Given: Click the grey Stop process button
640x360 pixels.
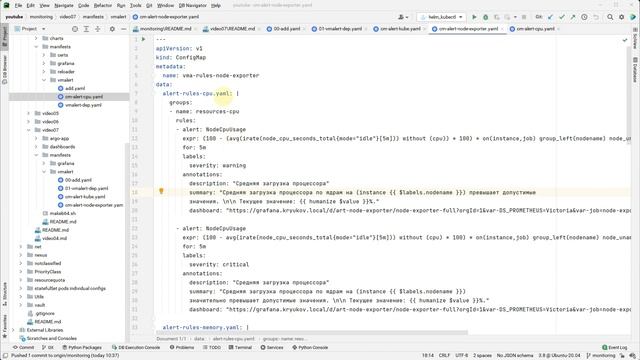Looking at the screenshot, I should click(x=524, y=17).
